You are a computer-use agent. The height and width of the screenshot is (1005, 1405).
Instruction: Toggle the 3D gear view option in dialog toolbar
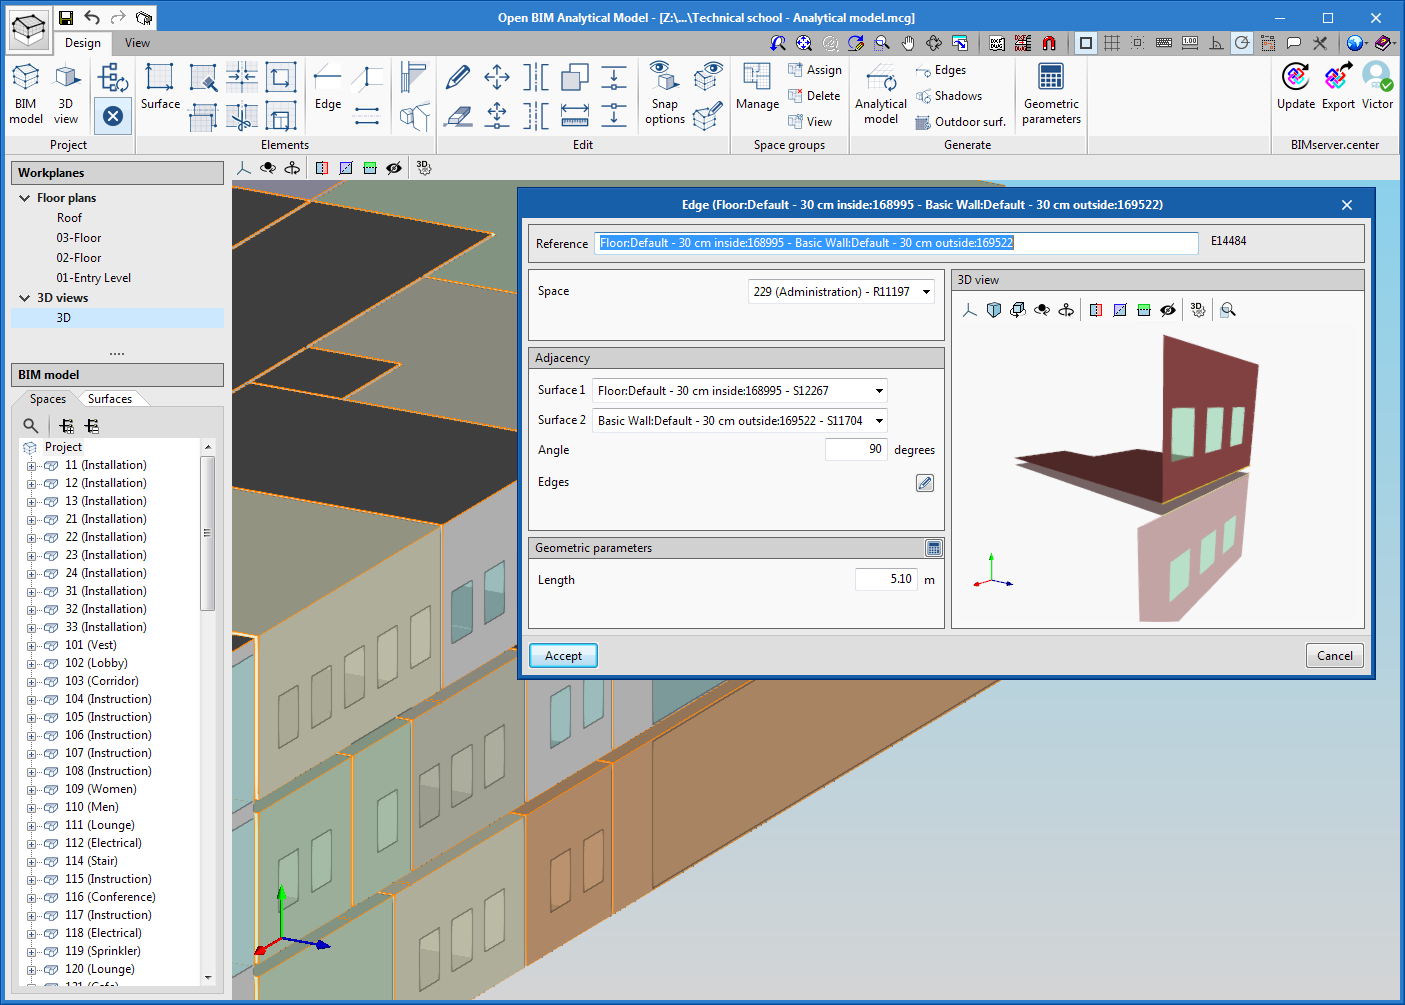(1197, 310)
